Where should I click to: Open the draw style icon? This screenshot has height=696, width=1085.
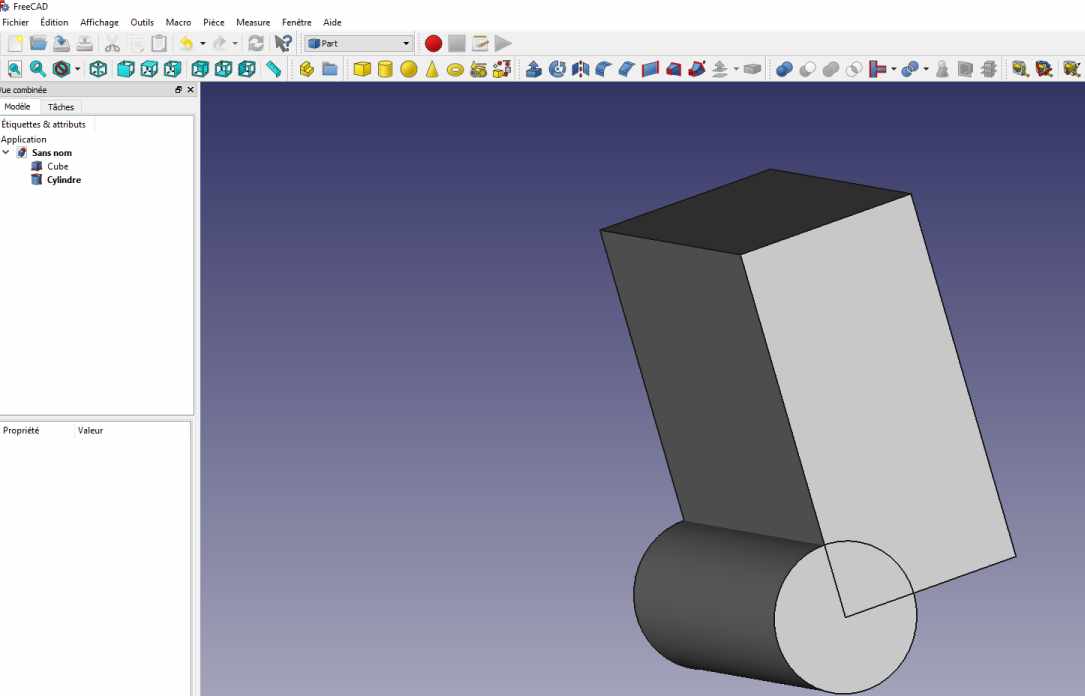tap(62, 69)
